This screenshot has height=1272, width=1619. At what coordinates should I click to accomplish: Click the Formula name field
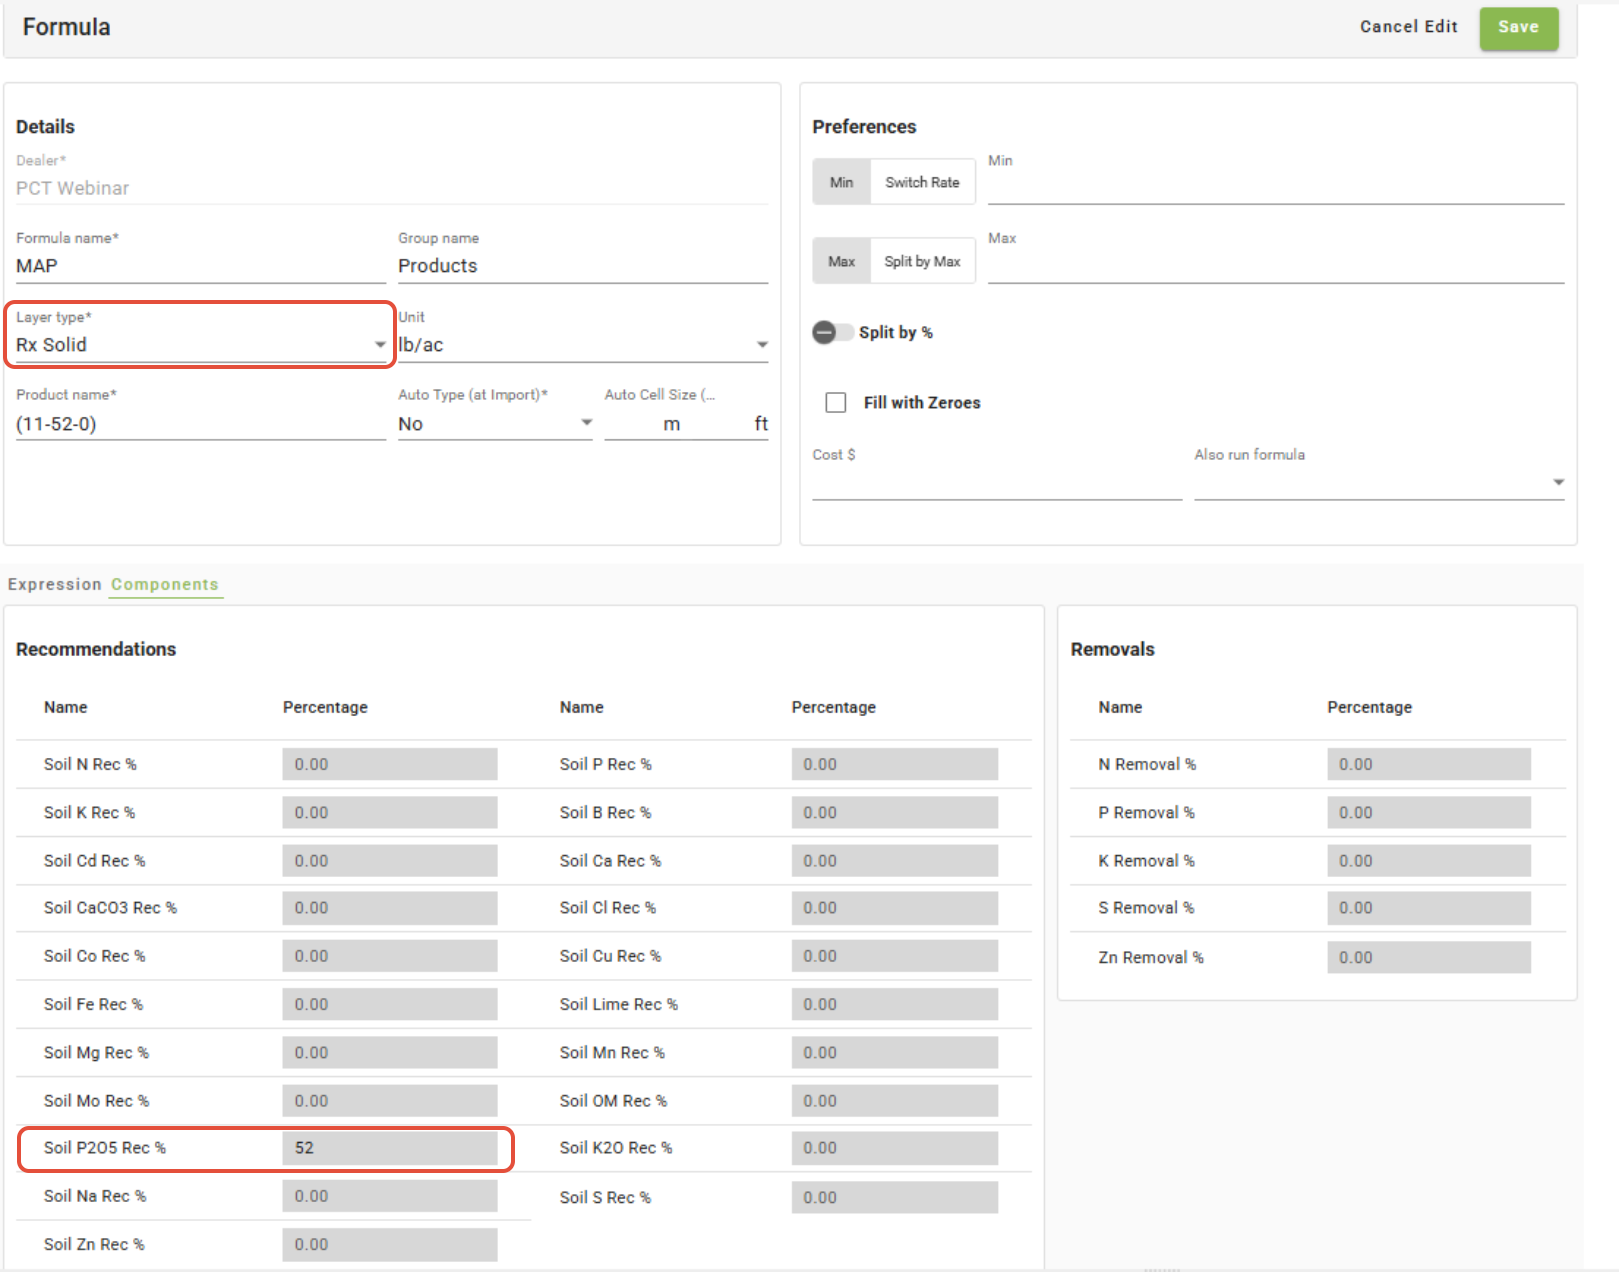[x=200, y=266]
